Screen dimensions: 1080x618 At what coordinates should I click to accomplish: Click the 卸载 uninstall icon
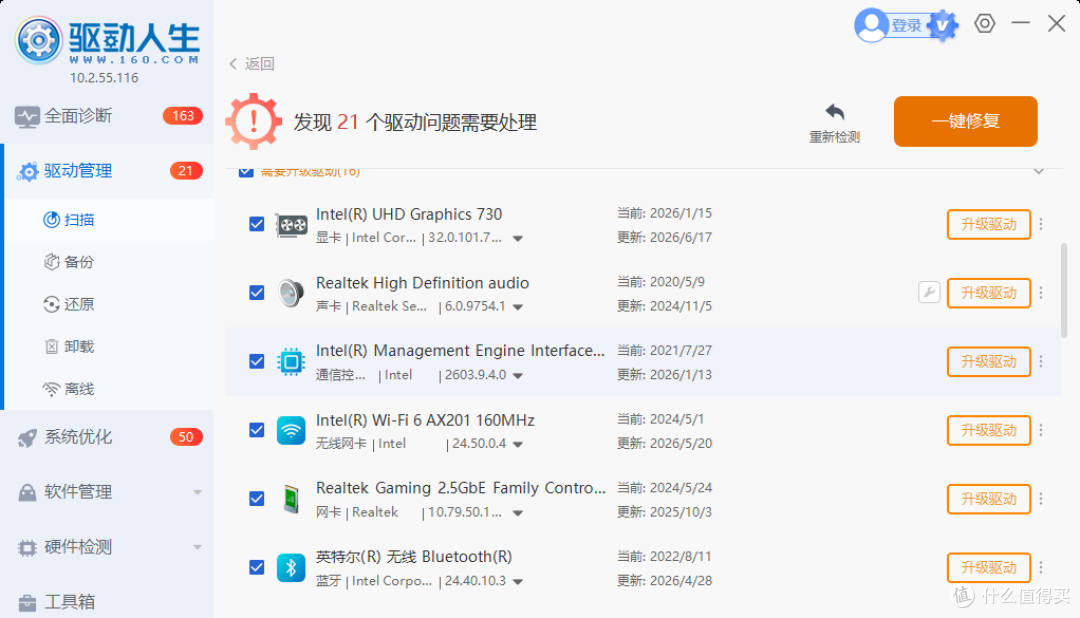point(52,347)
